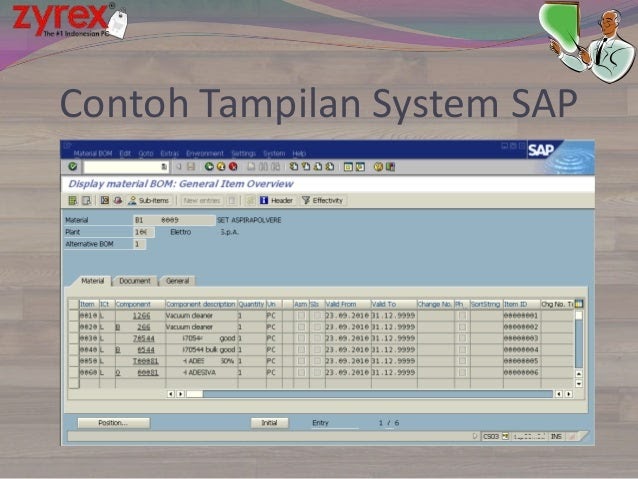Click the Save disk icon
Image resolution: width=638 pixels, height=479 pixels.
(191, 166)
